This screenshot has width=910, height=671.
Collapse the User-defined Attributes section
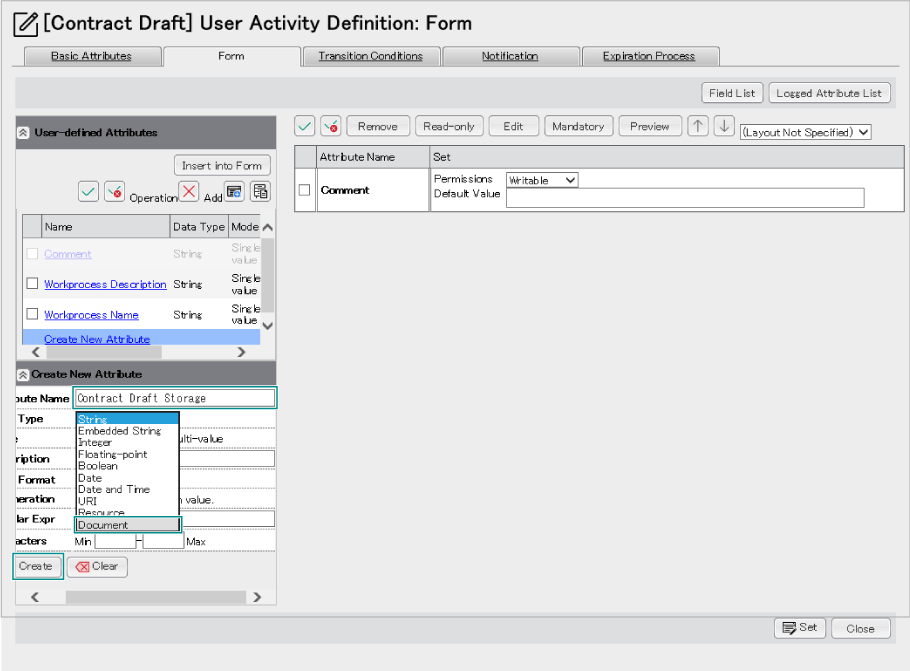click(x=23, y=133)
